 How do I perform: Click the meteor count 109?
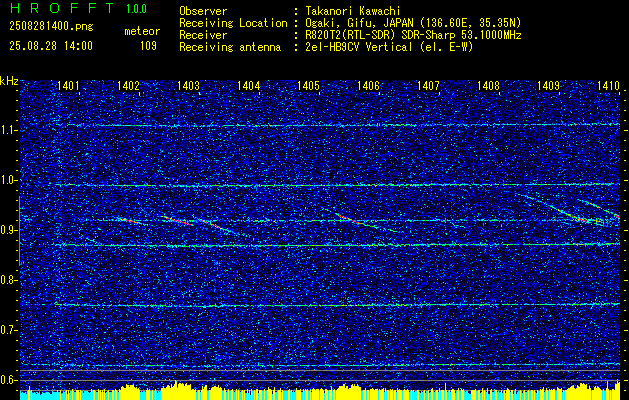pos(148,46)
